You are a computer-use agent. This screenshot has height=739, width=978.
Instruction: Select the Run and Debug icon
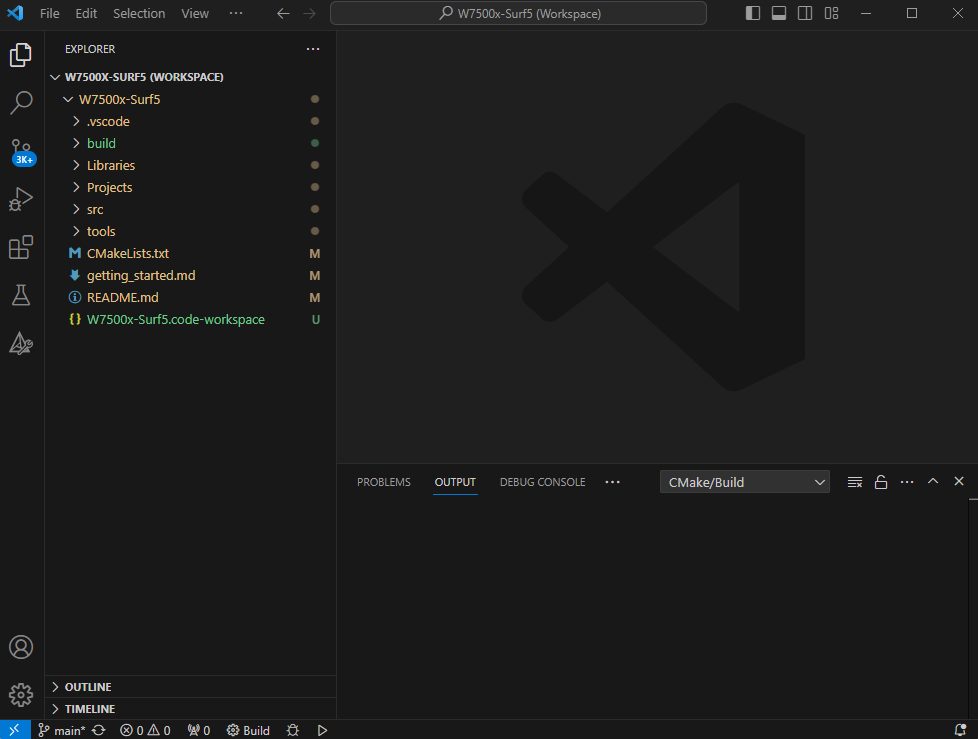21,199
